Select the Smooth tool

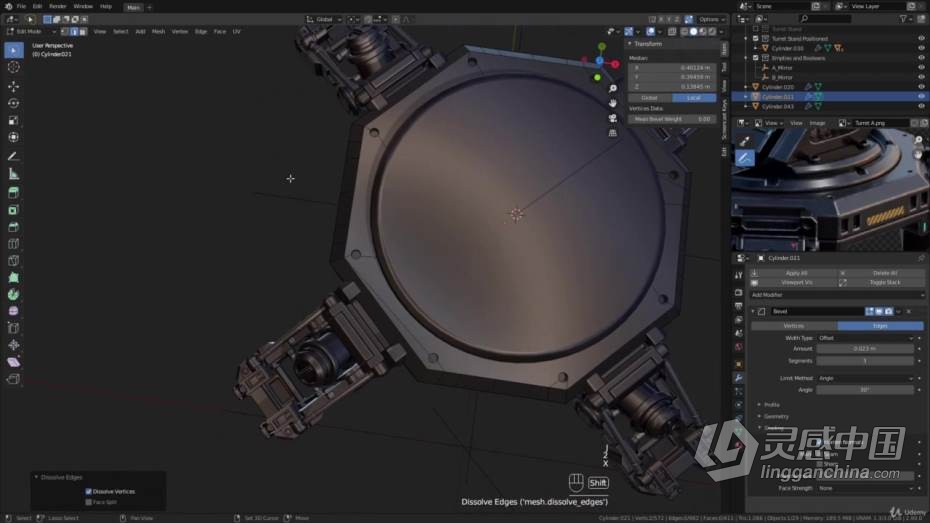pos(14,311)
